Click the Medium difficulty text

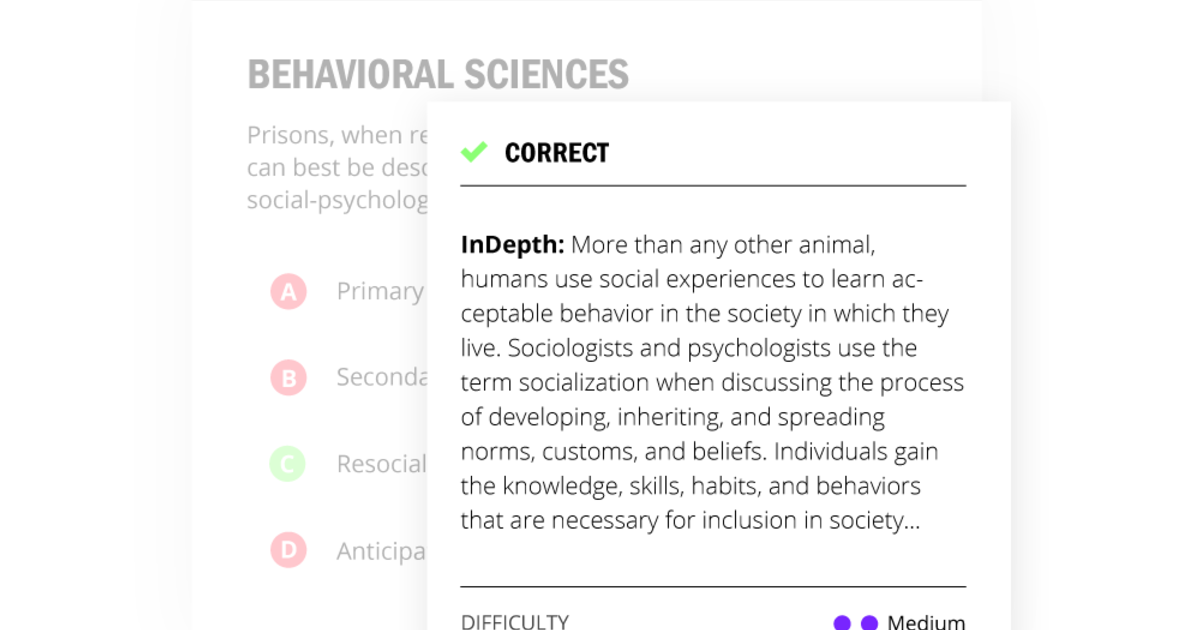tap(926, 622)
